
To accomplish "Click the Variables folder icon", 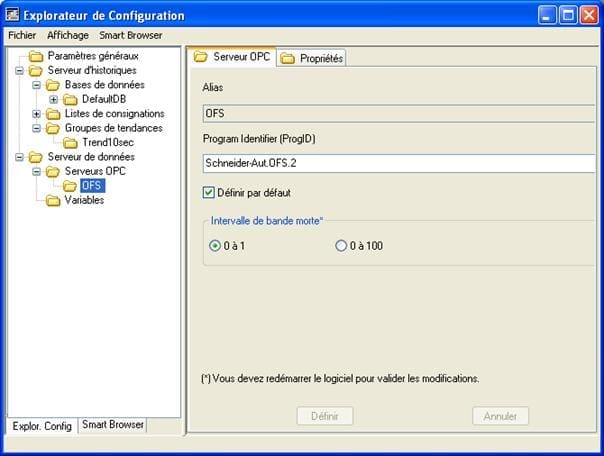I will 53,200.
